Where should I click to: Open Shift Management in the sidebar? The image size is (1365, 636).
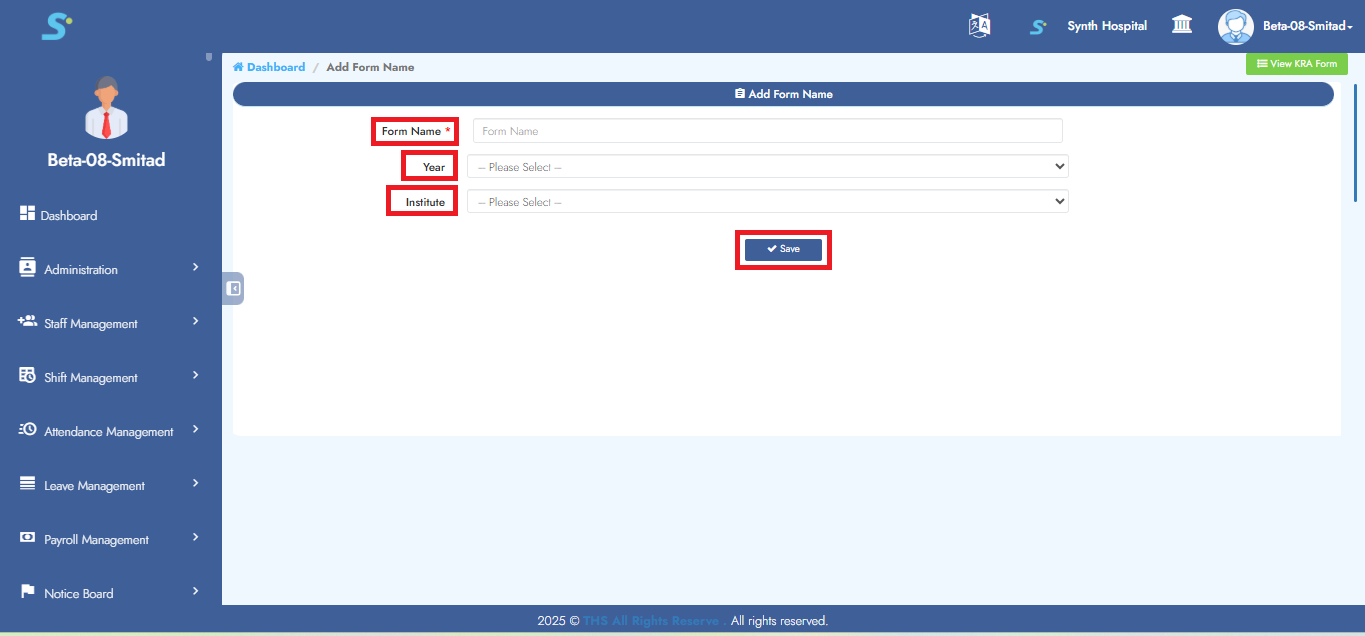click(x=90, y=378)
